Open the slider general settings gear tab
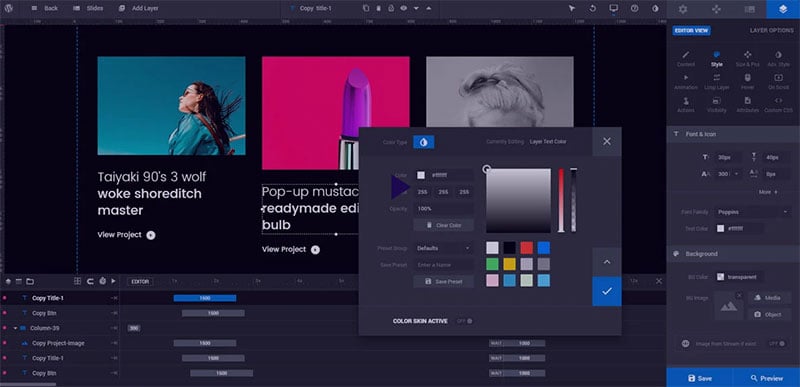Viewport: 800px width, 387px height. (683, 9)
